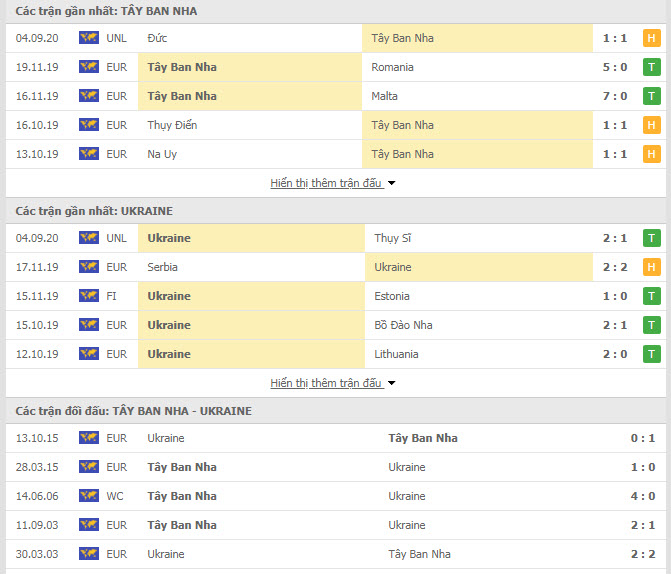Expand more Ukraine matches dropdown arrow

391,383
